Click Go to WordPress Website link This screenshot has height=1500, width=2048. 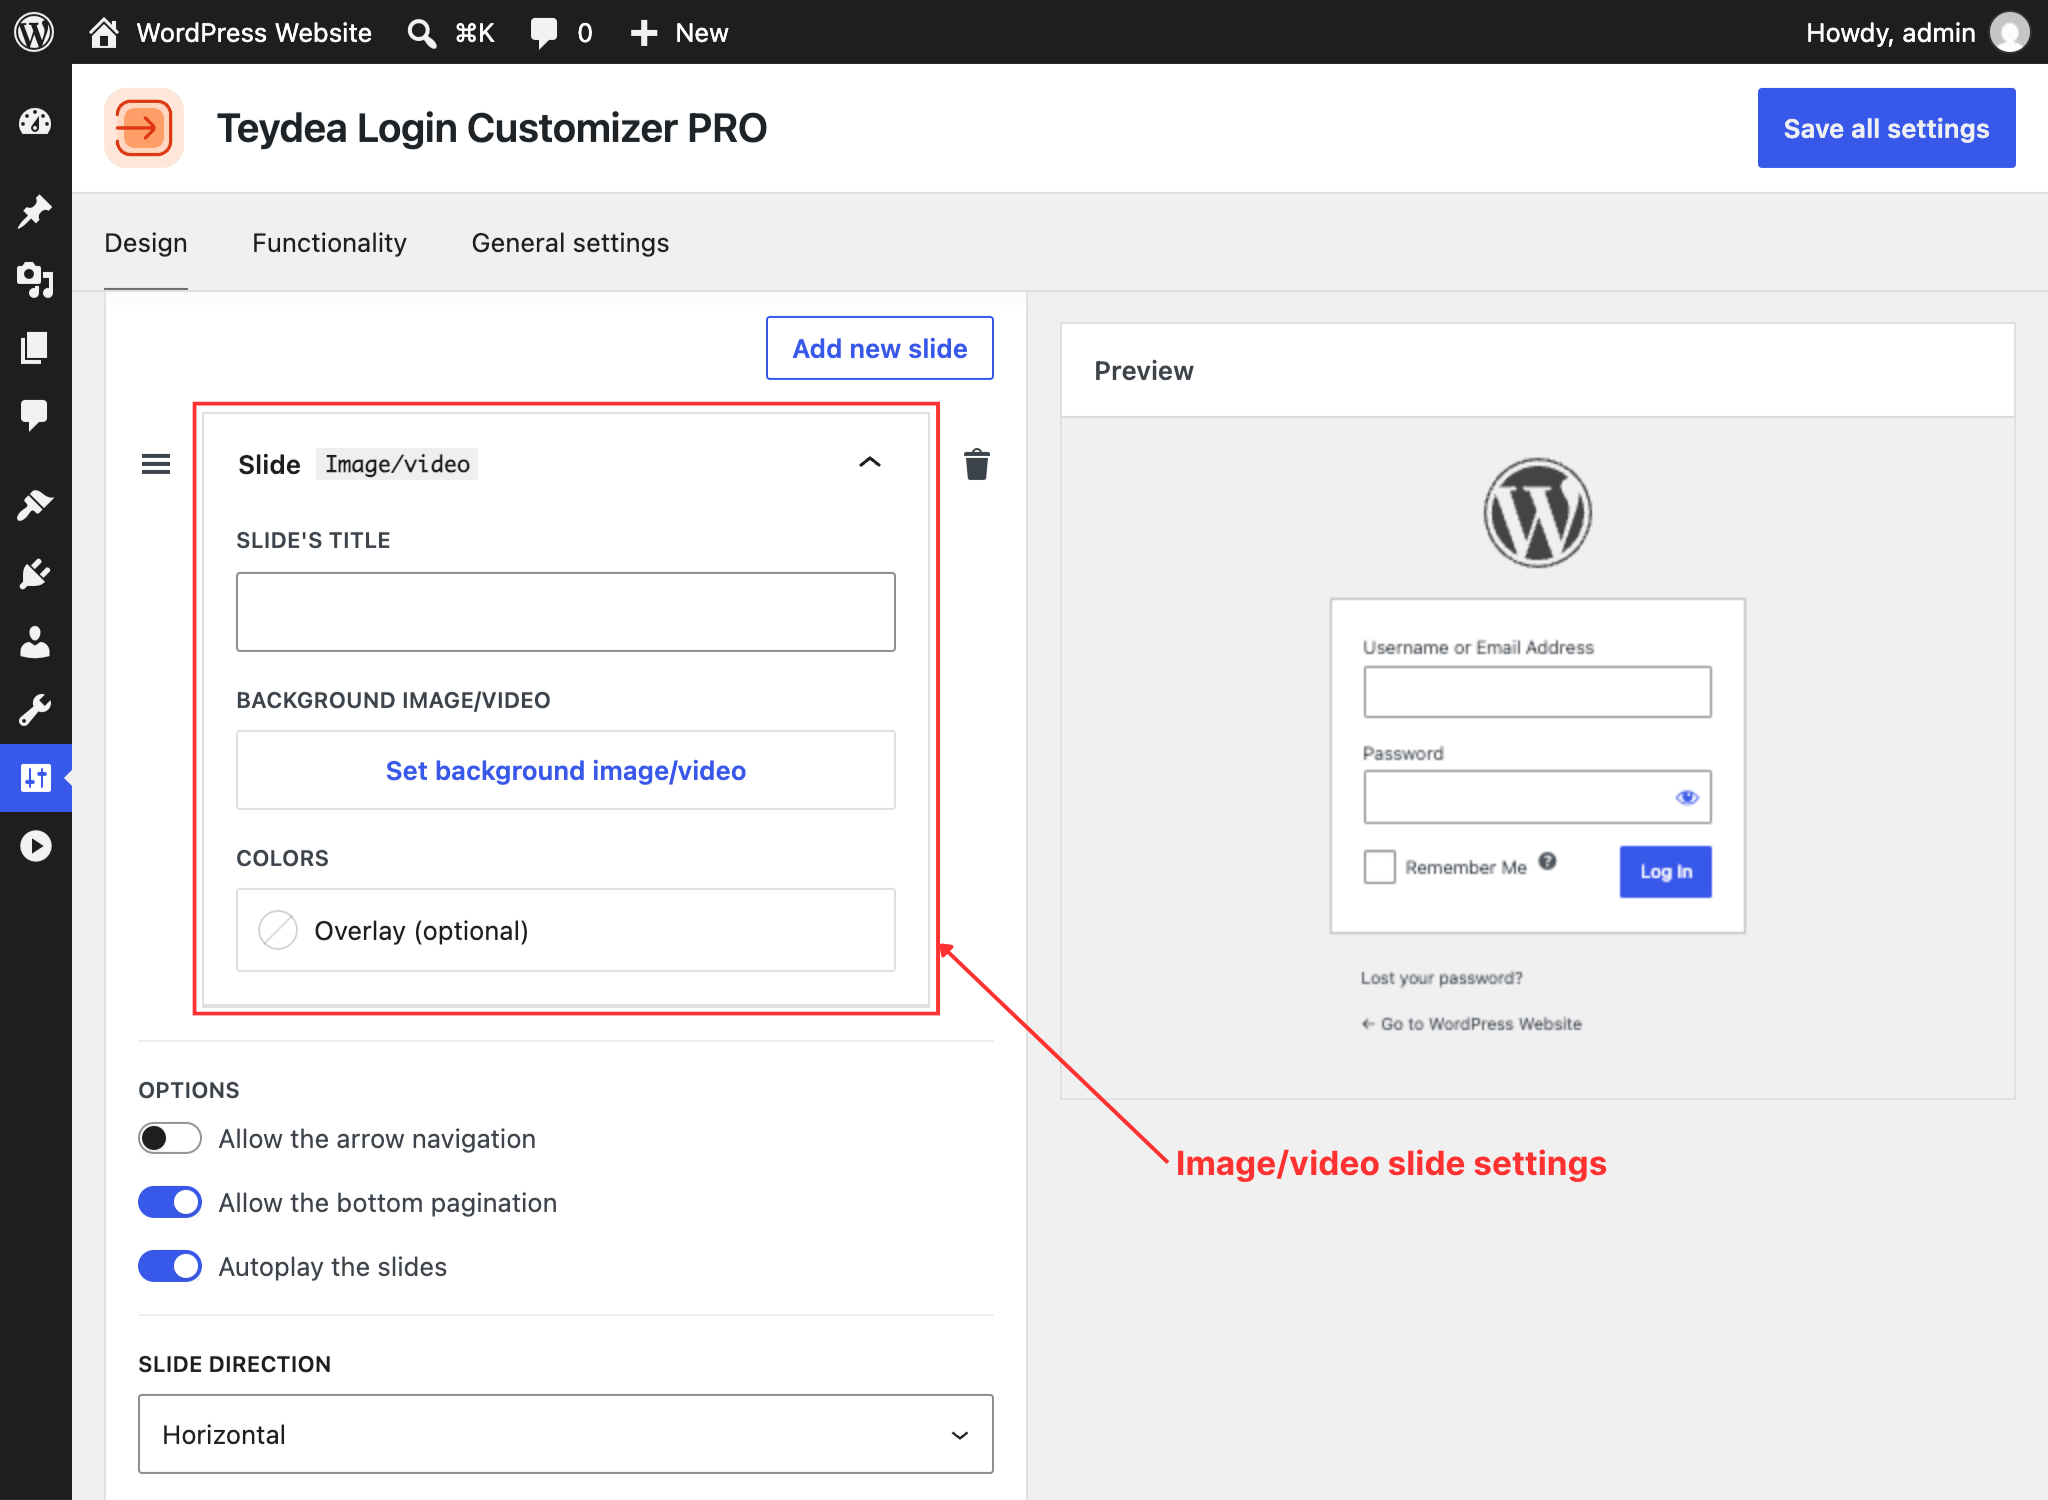pyautogui.click(x=1471, y=1024)
